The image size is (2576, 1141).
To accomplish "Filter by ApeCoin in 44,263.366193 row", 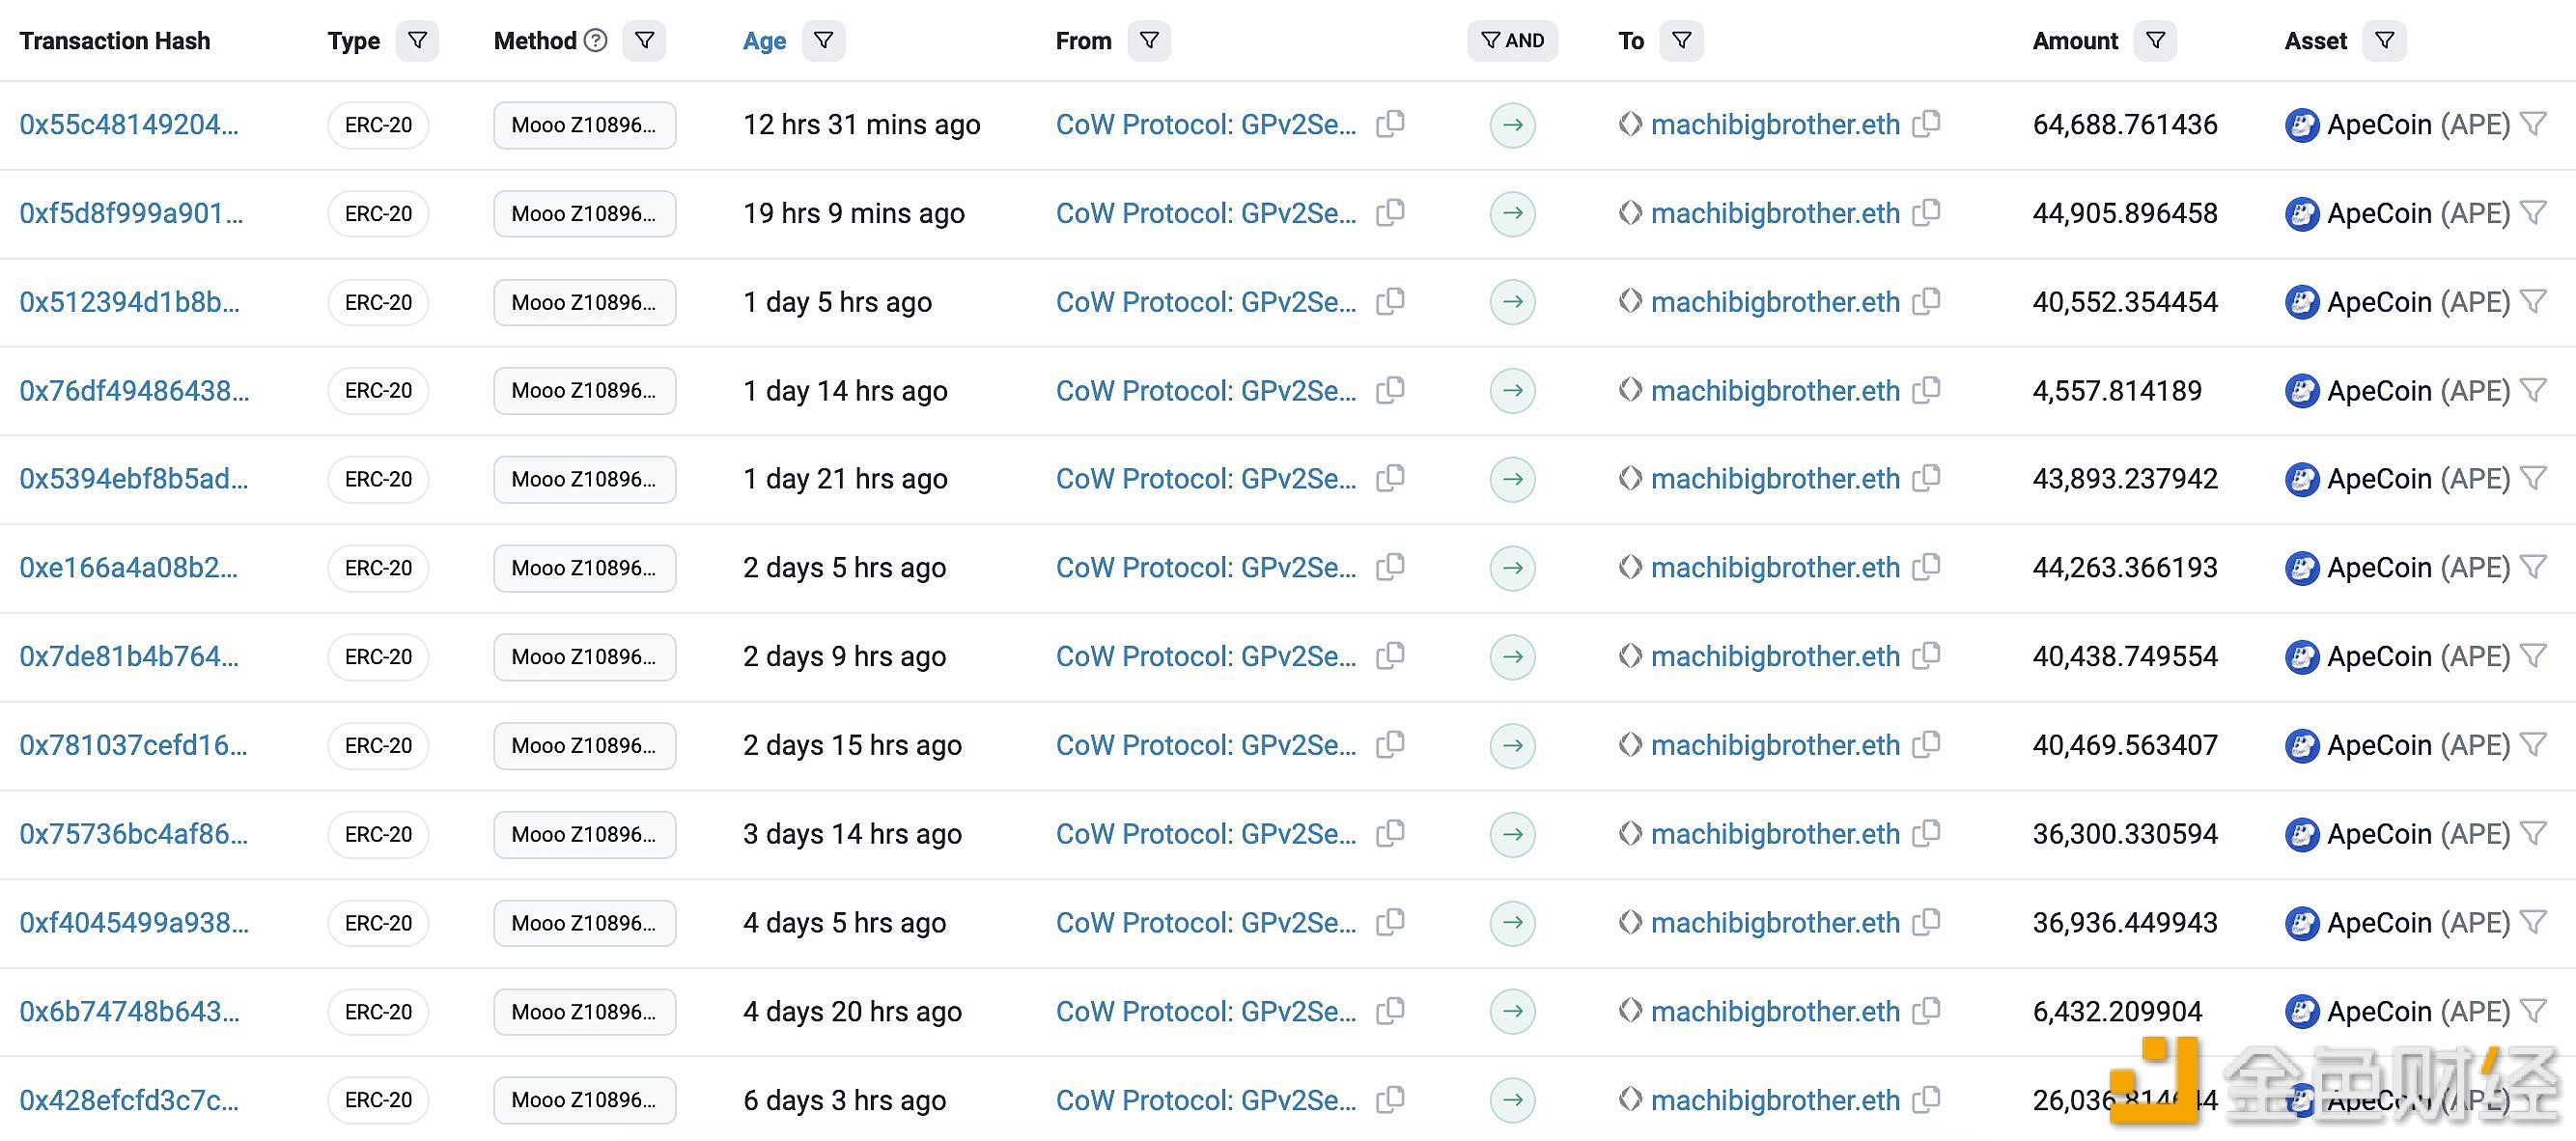I will click(x=2533, y=567).
